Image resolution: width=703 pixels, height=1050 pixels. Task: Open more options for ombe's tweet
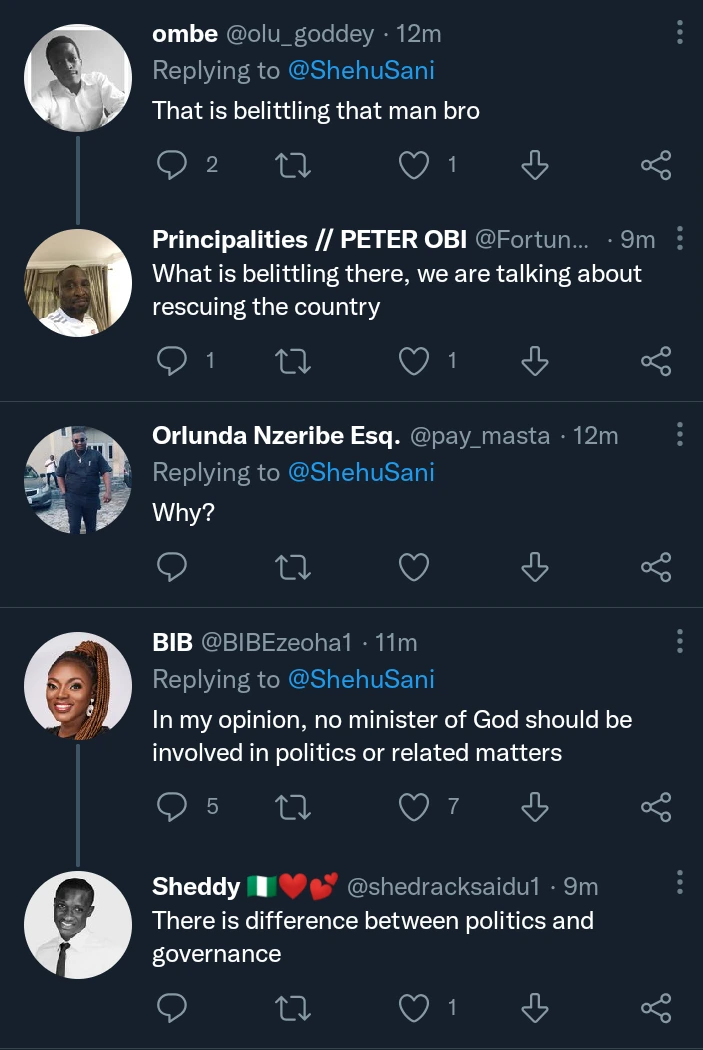point(680,34)
